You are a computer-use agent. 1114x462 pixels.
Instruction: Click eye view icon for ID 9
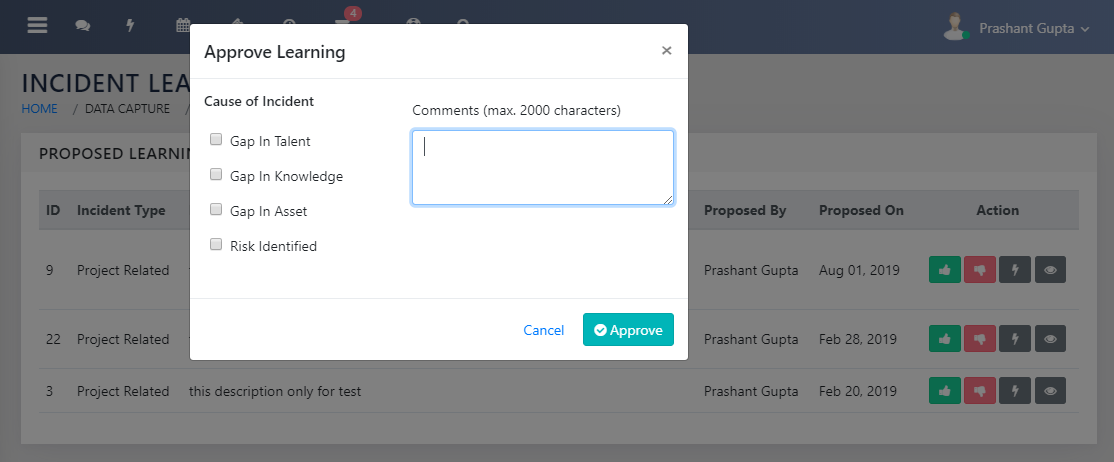[x=1050, y=270]
